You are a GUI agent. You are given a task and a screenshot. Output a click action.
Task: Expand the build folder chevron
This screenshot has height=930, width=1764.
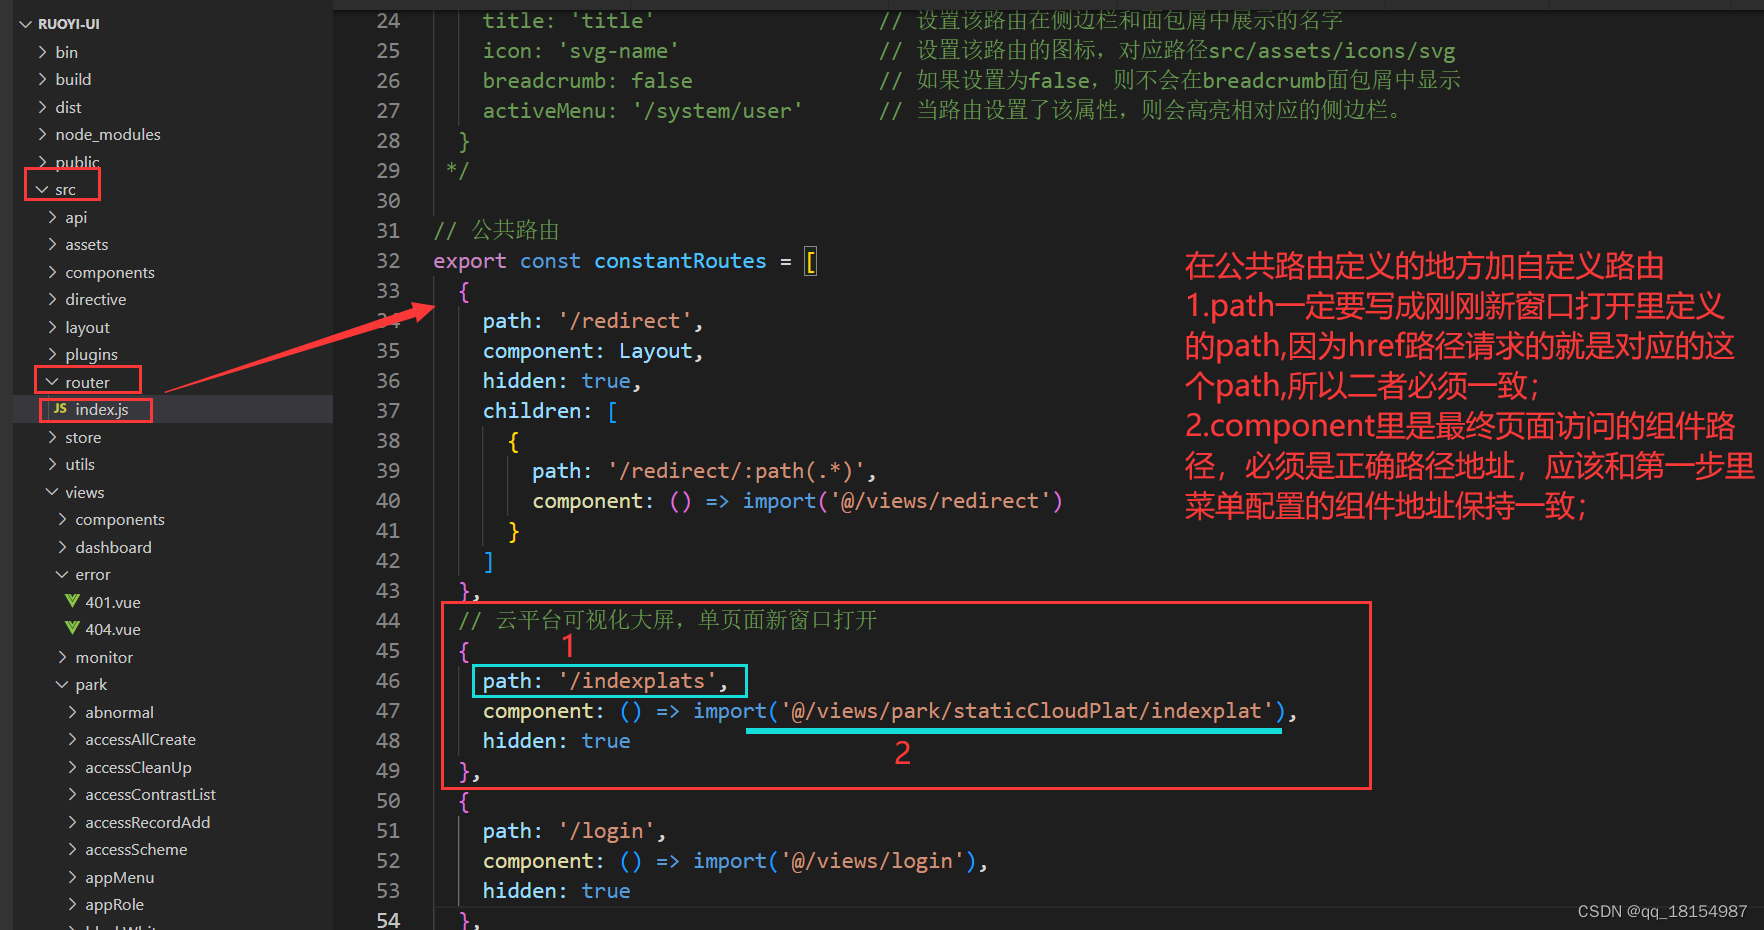coord(42,79)
